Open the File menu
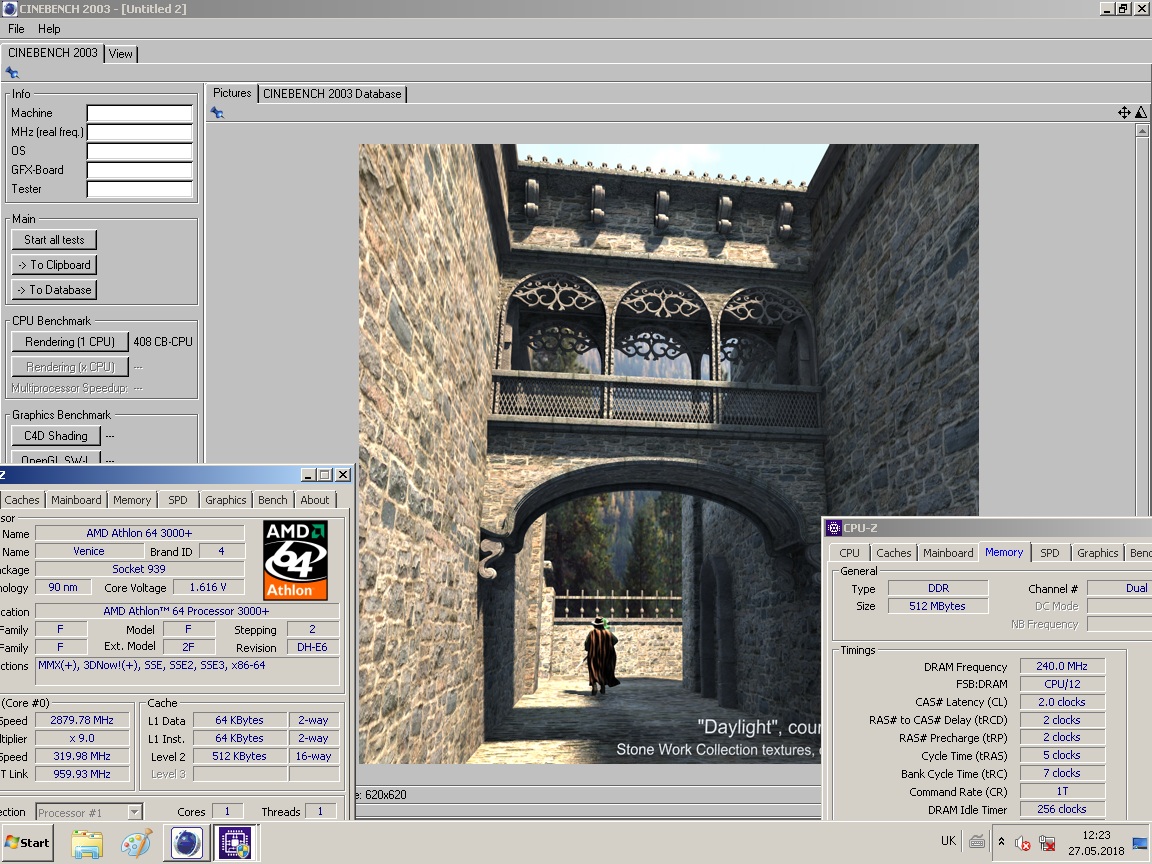Viewport: 1152px width, 864px height. pos(16,29)
